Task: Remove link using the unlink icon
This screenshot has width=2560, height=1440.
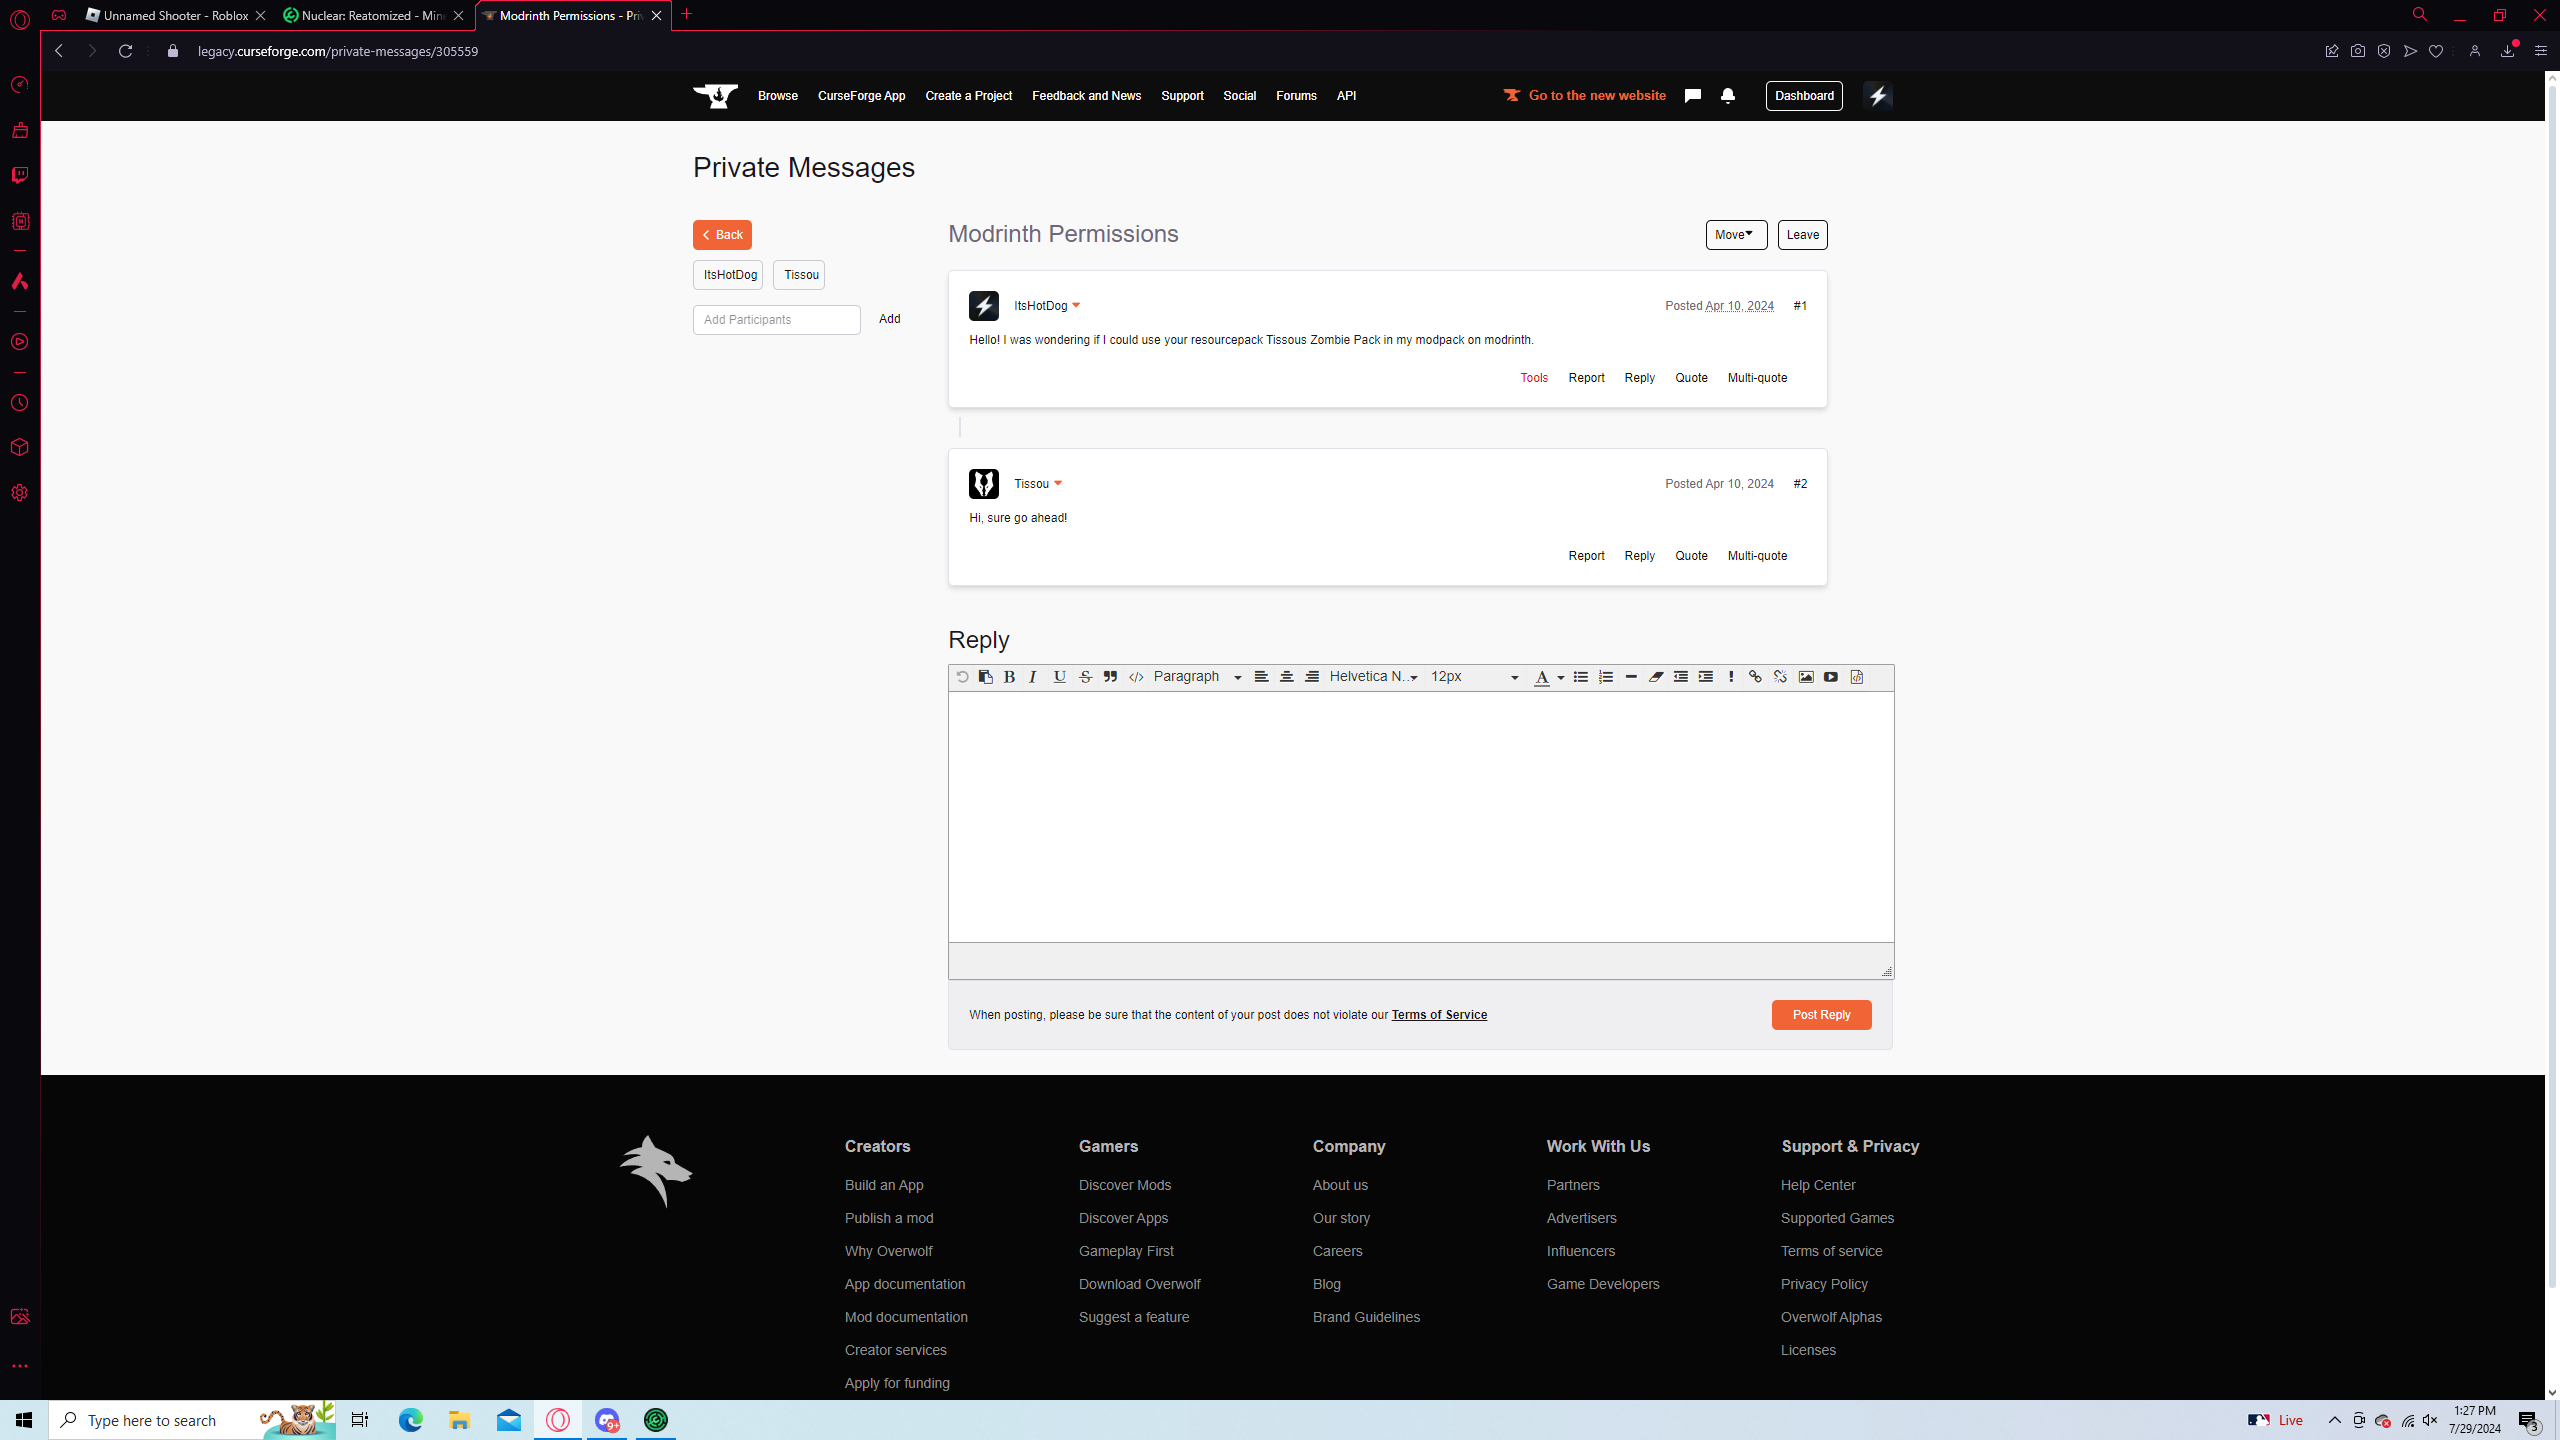Action: click(x=1780, y=677)
